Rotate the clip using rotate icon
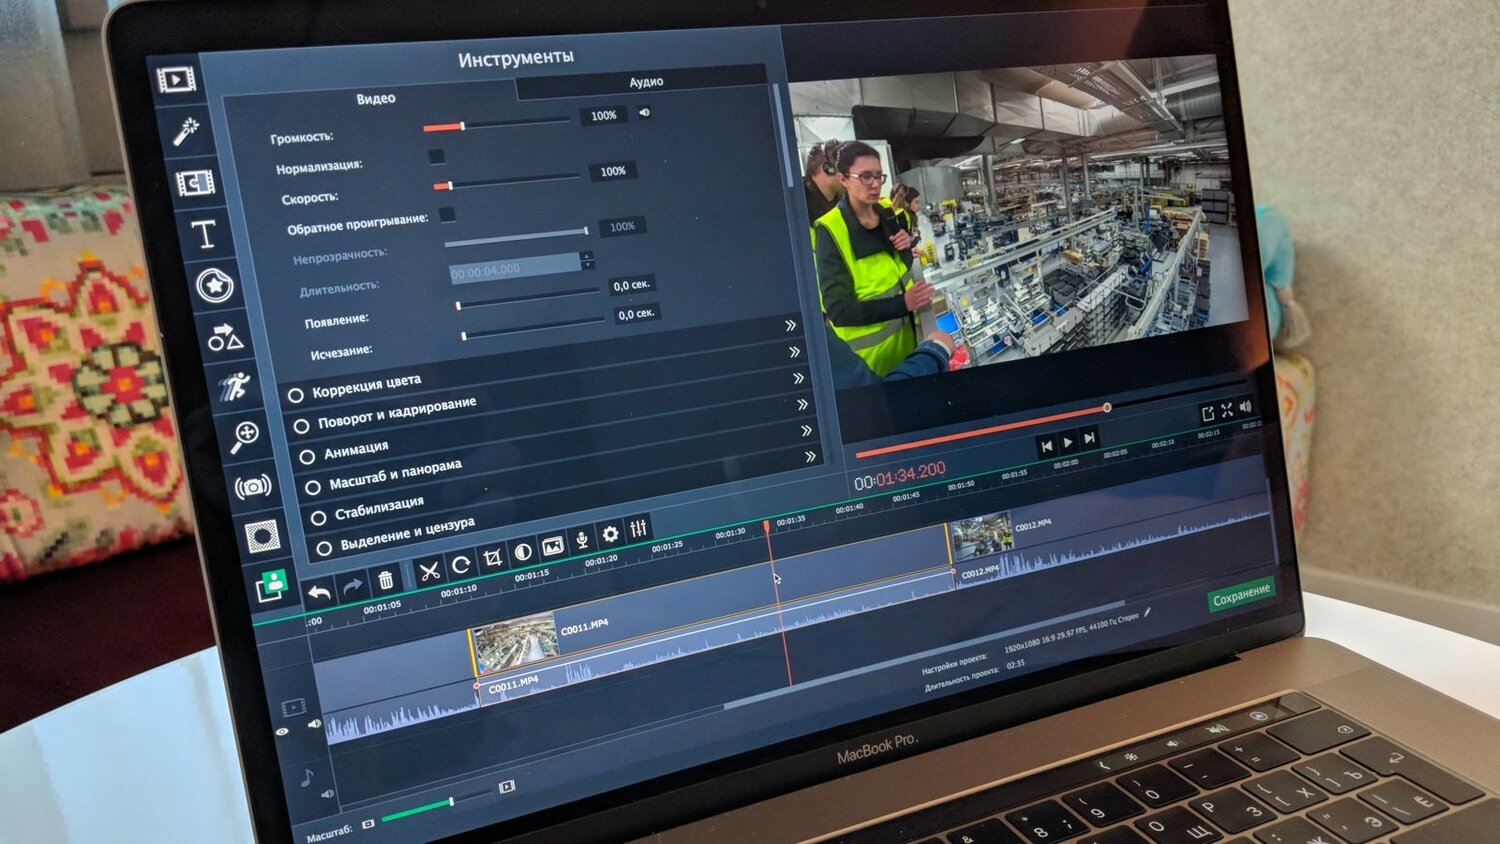This screenshot has height=844, width=1500. [x=461, y=565]
